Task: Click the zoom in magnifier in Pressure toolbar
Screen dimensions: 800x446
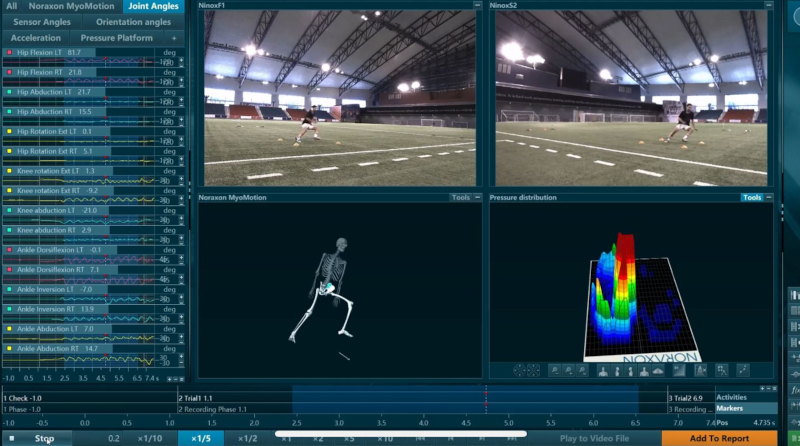Action: point(568,370)
